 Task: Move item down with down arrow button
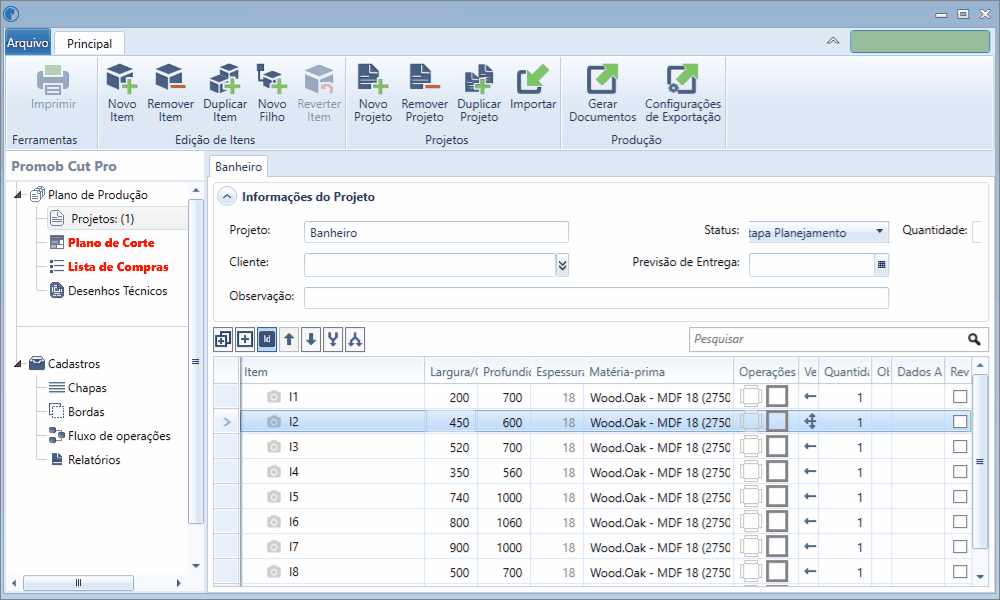tap(311, 339)
